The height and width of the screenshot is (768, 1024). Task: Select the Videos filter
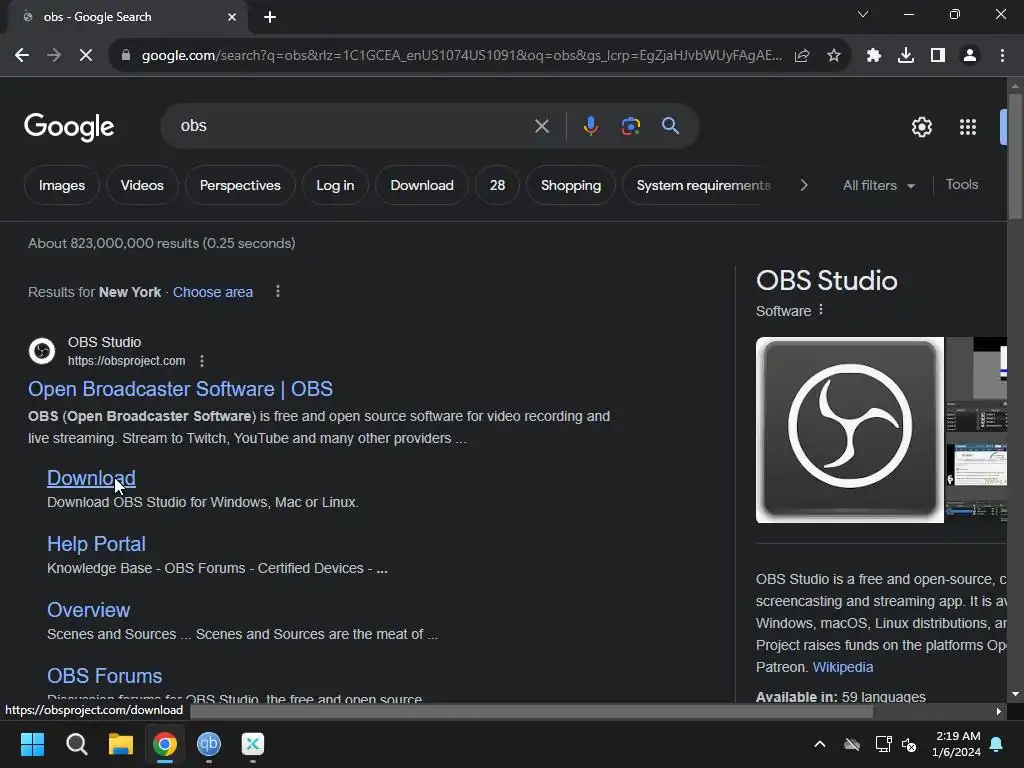point(142,185)
